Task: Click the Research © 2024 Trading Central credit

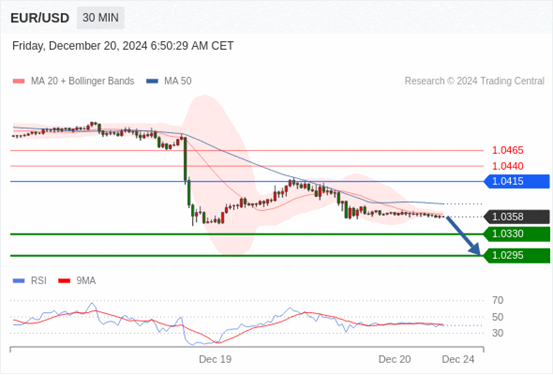Action: pyautogui.click(x=474, y=81)
